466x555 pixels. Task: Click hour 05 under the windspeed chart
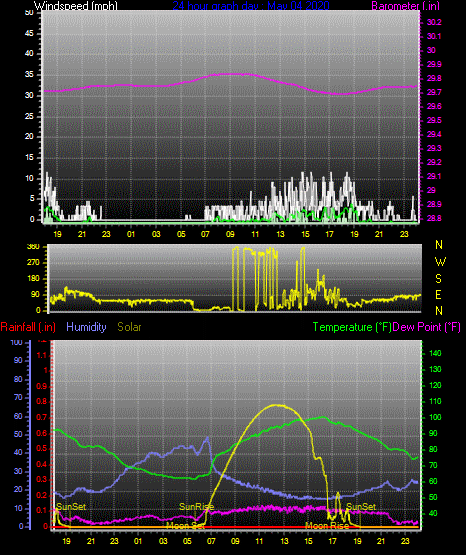pyautogui.click(x=181, y=234)
